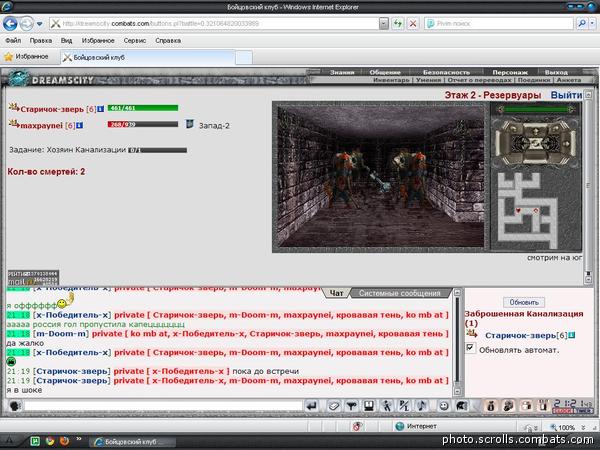Viewport: 600px width, 450px height.
Task: Switch to the Чат tab
Action: 336,293
